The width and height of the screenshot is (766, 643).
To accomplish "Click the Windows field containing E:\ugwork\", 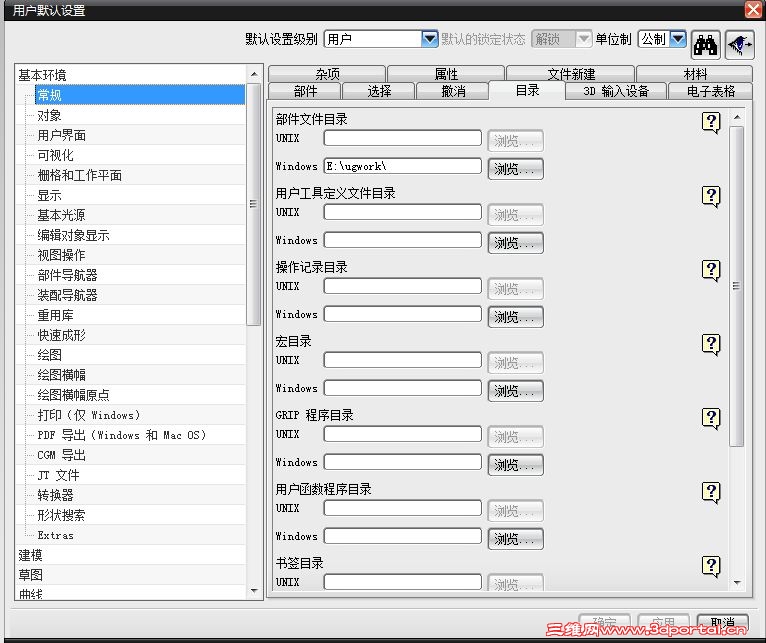I will pyautogui.click(x=403, y=166).
